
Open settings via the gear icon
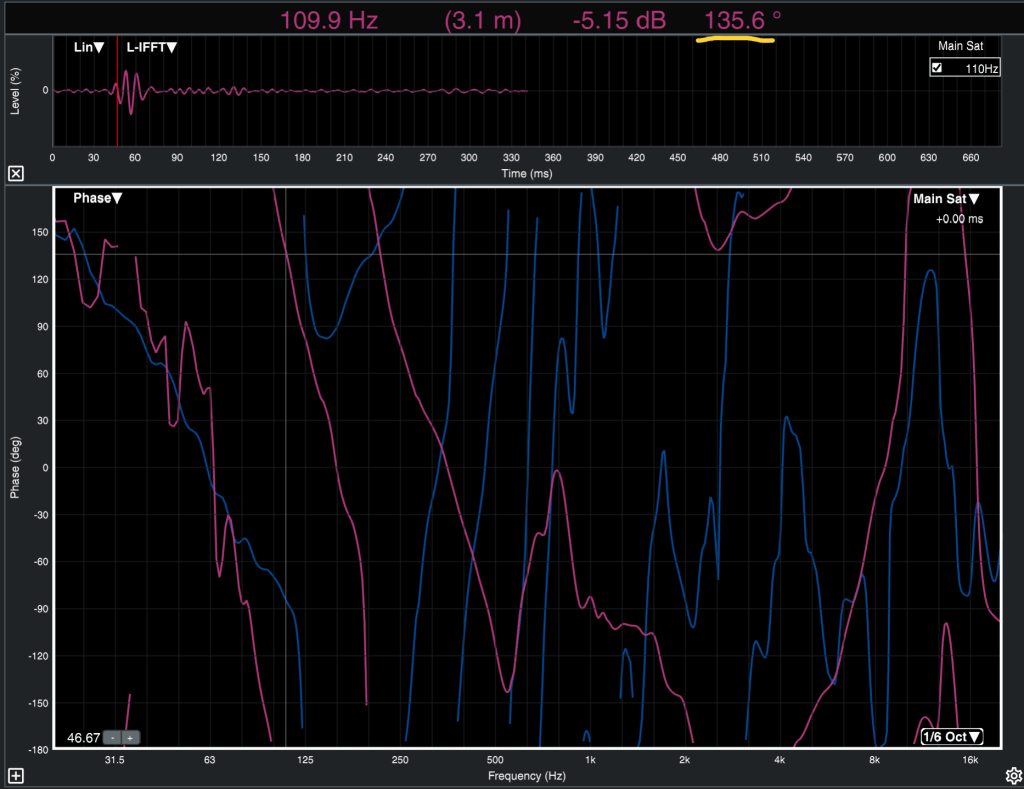coord(1012,775)
